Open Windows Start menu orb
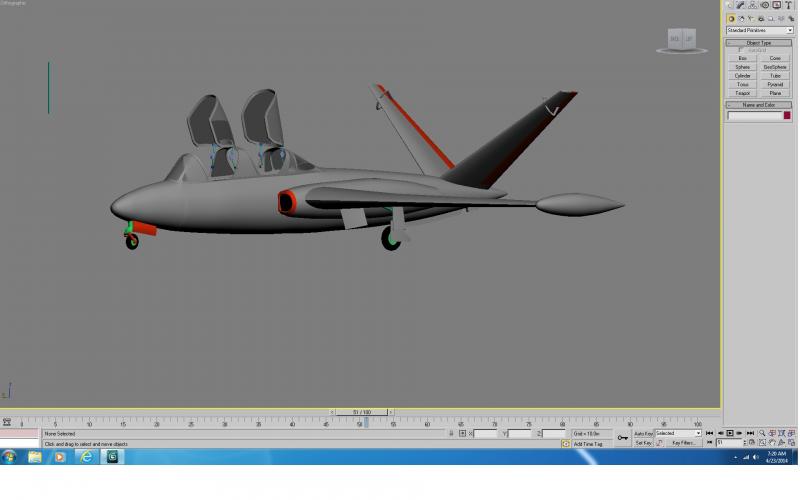Image resolution: width=800 pixels, height=500 pixels. point(8,457)
